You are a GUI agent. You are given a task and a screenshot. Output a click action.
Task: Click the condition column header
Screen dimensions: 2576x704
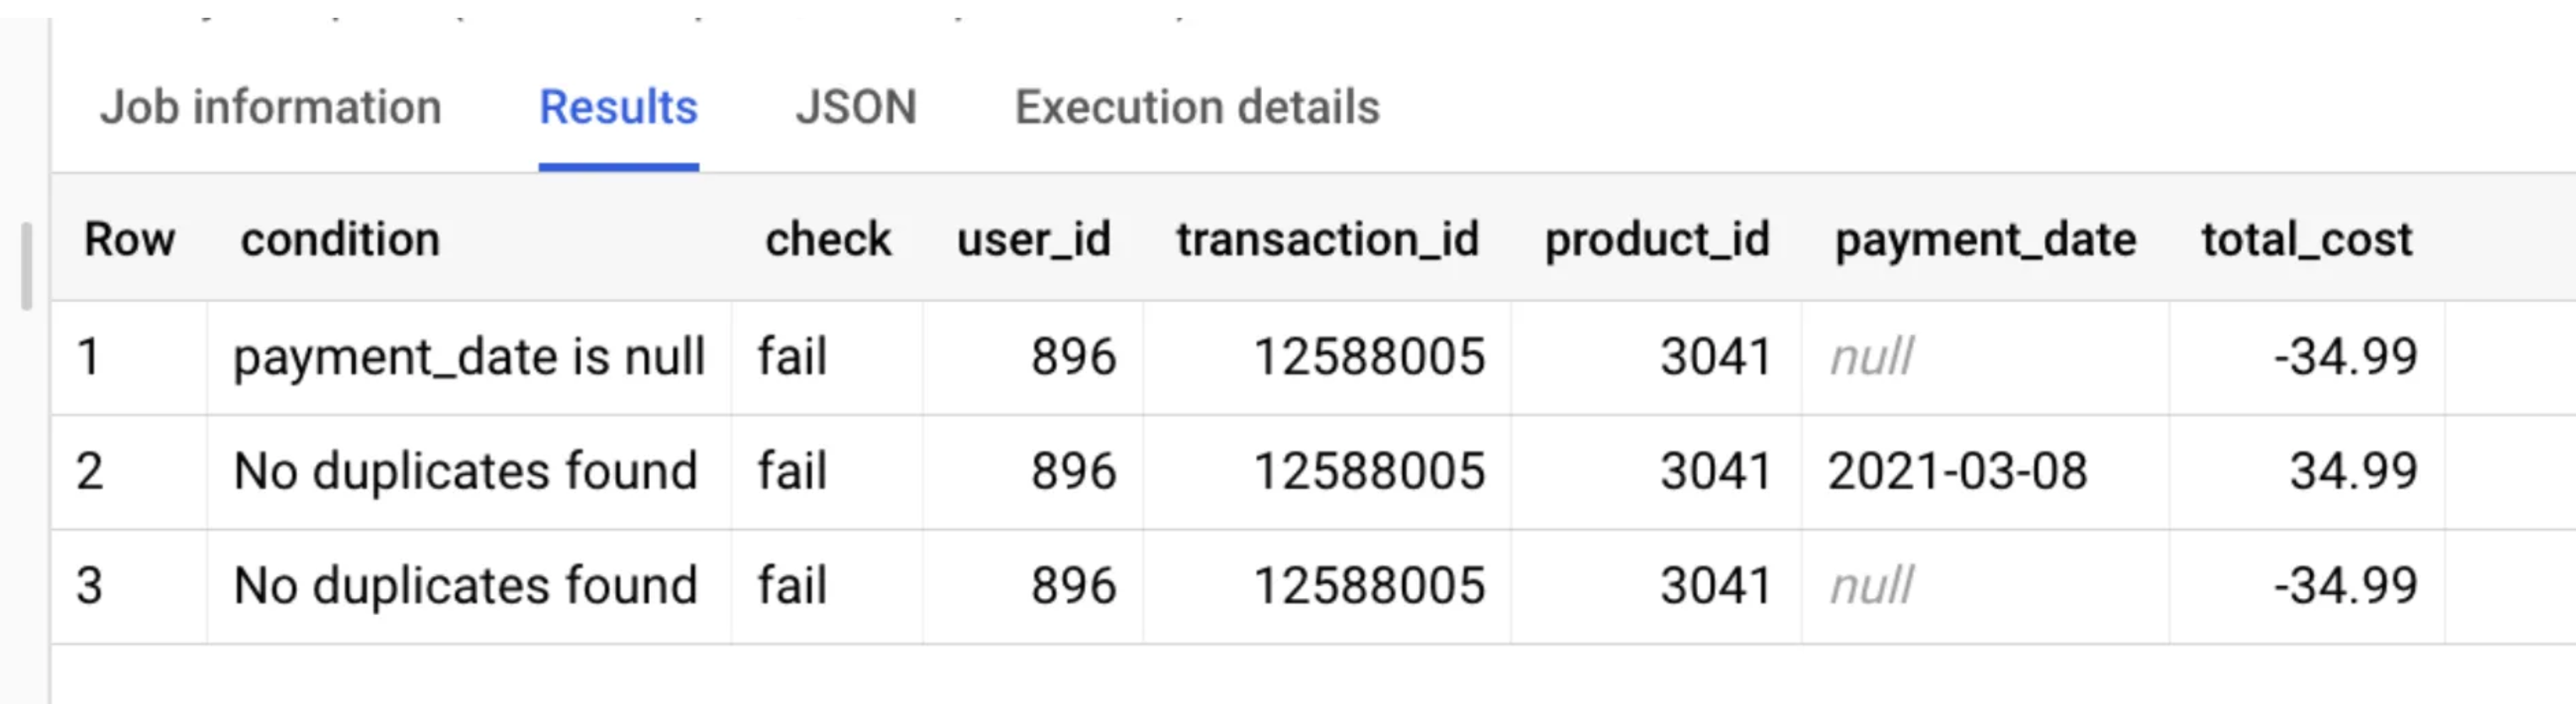[340, 240]
